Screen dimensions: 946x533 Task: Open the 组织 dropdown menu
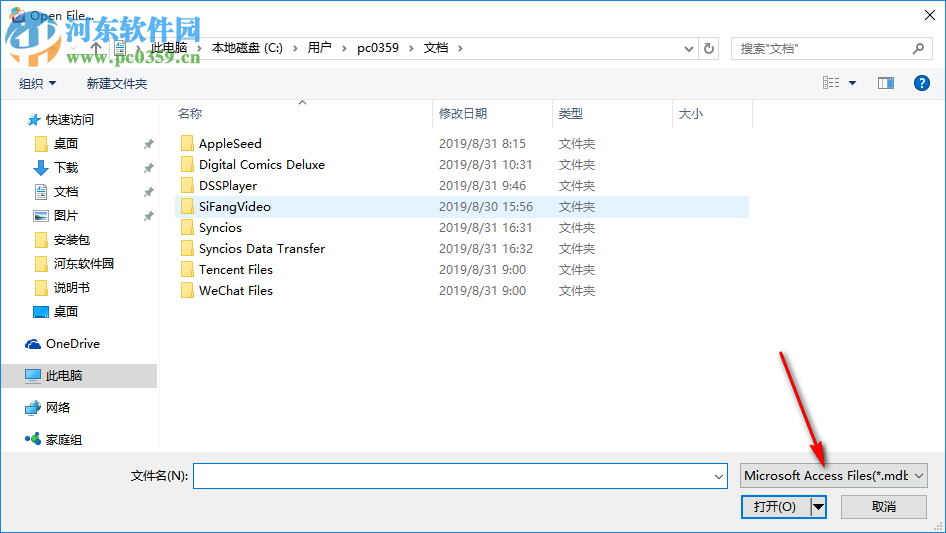(37, 83)
